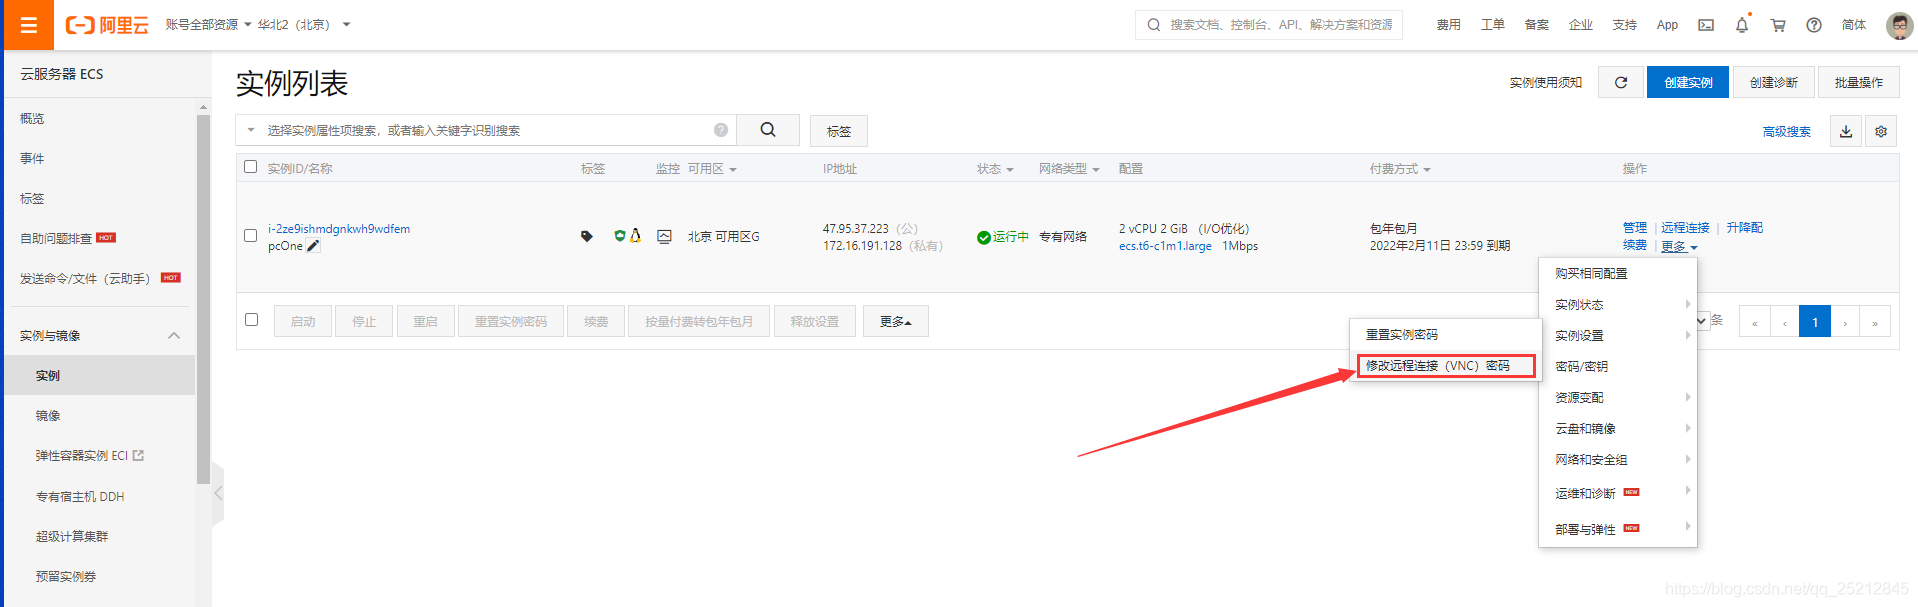Open the row More actions dropdown
The height and width of the screenshot is (607, 1918).
click(x=1679, y=246)
